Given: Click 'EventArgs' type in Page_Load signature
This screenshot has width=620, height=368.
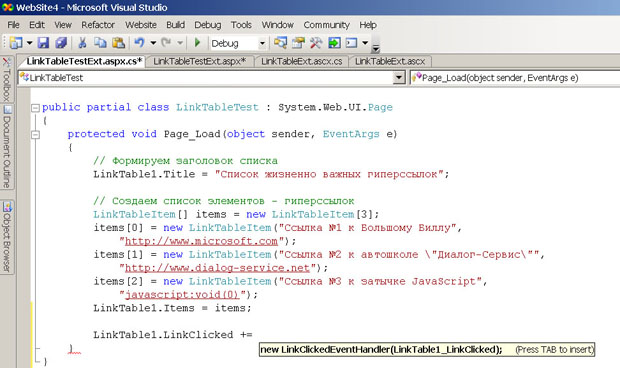Looking at the screenshot, I should [x=351, y=134].
